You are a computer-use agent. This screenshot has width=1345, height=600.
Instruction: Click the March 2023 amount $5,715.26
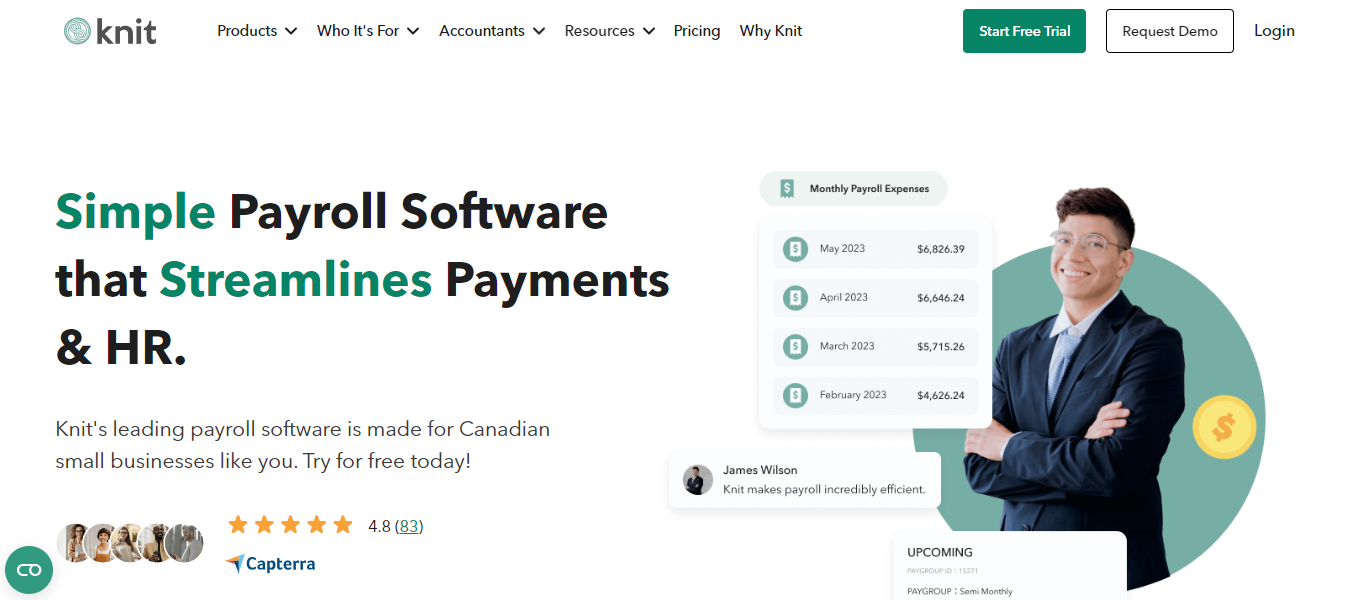pyautogui.click(x=941, y=347)
